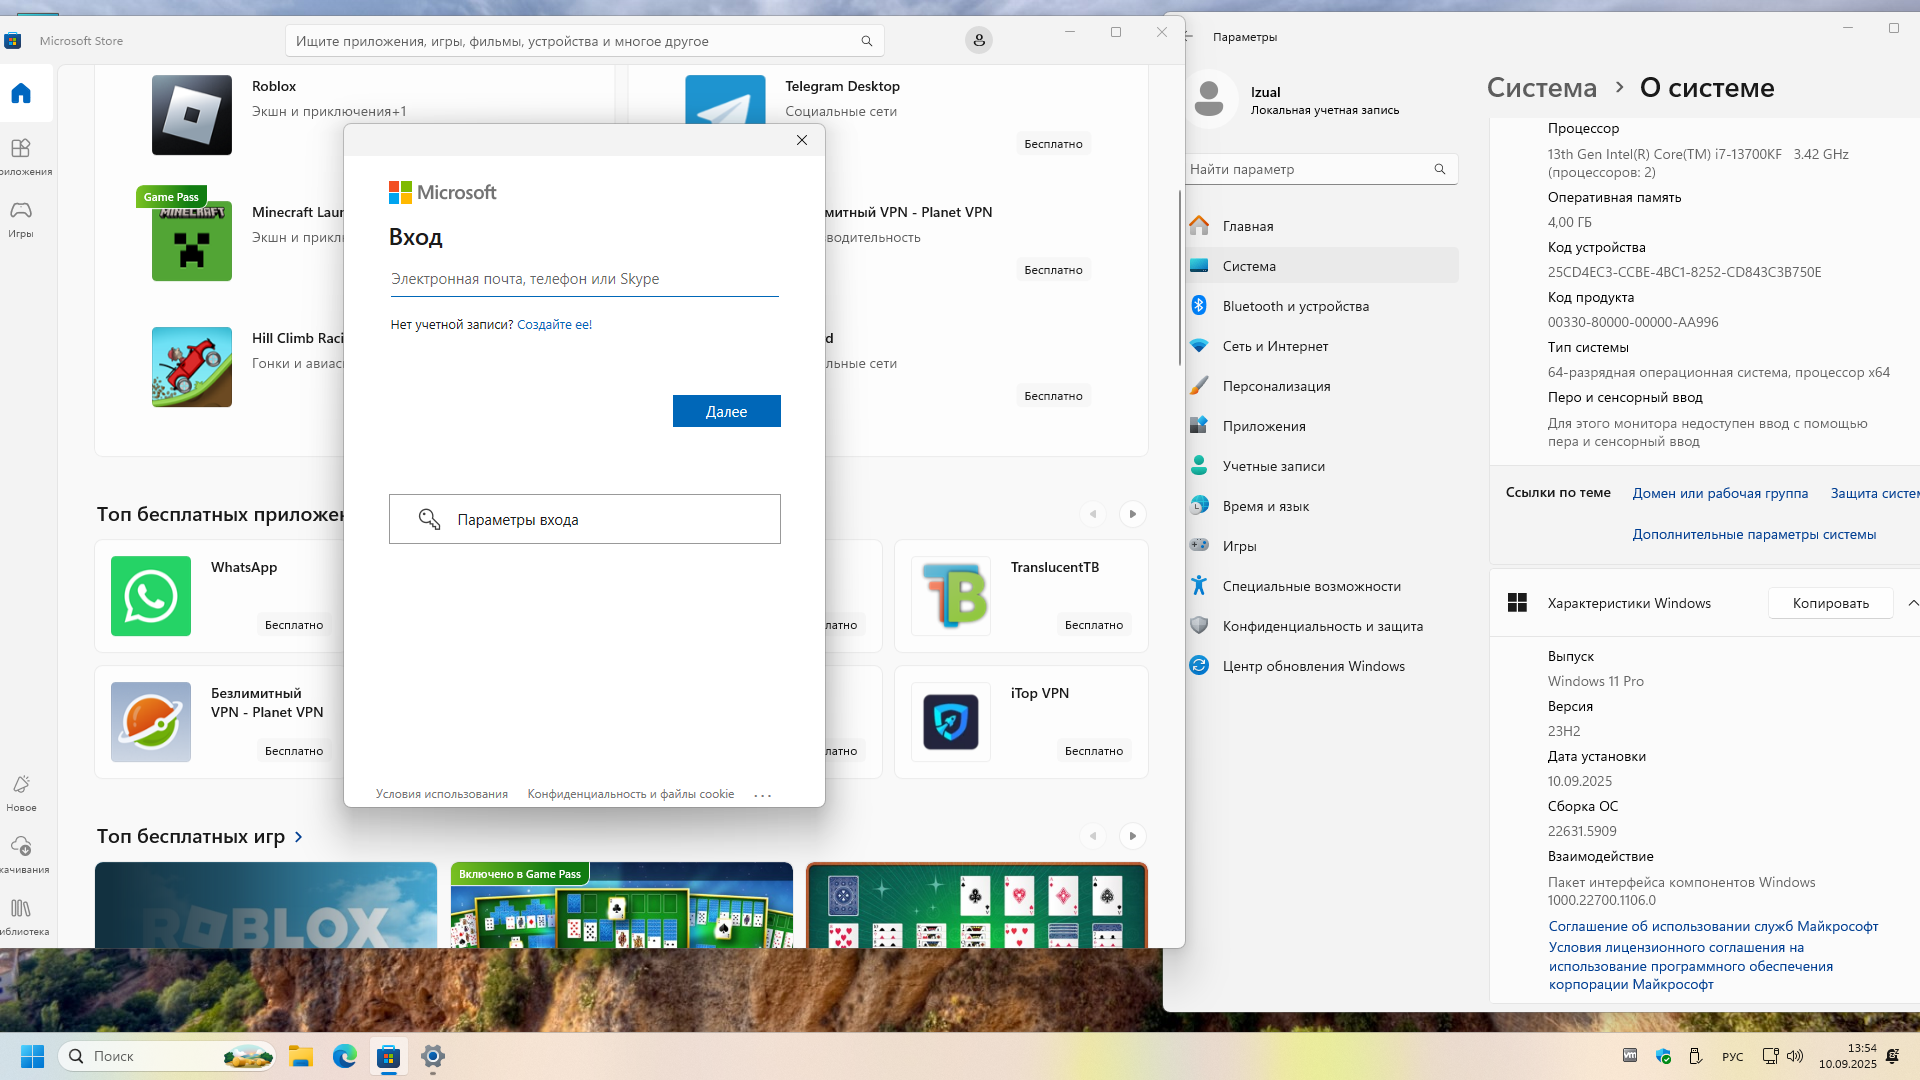Open Игры in Settings sidebar

point(1320,546)
